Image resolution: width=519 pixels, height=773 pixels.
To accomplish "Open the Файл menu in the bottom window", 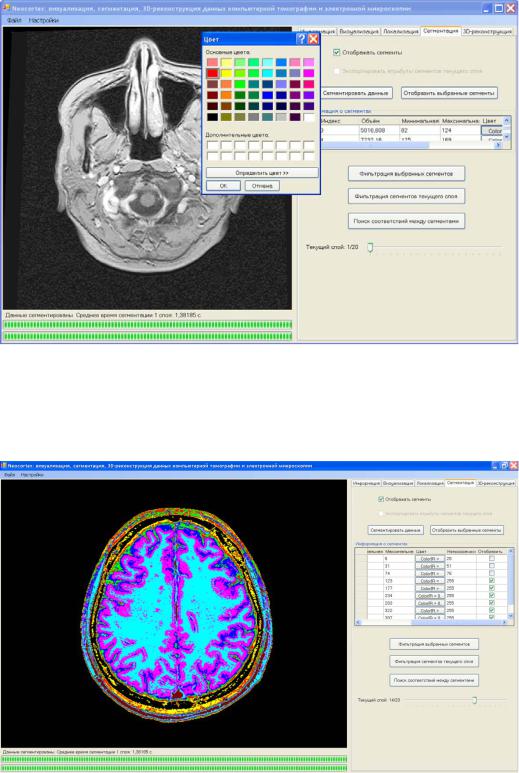I will (9, 475).
